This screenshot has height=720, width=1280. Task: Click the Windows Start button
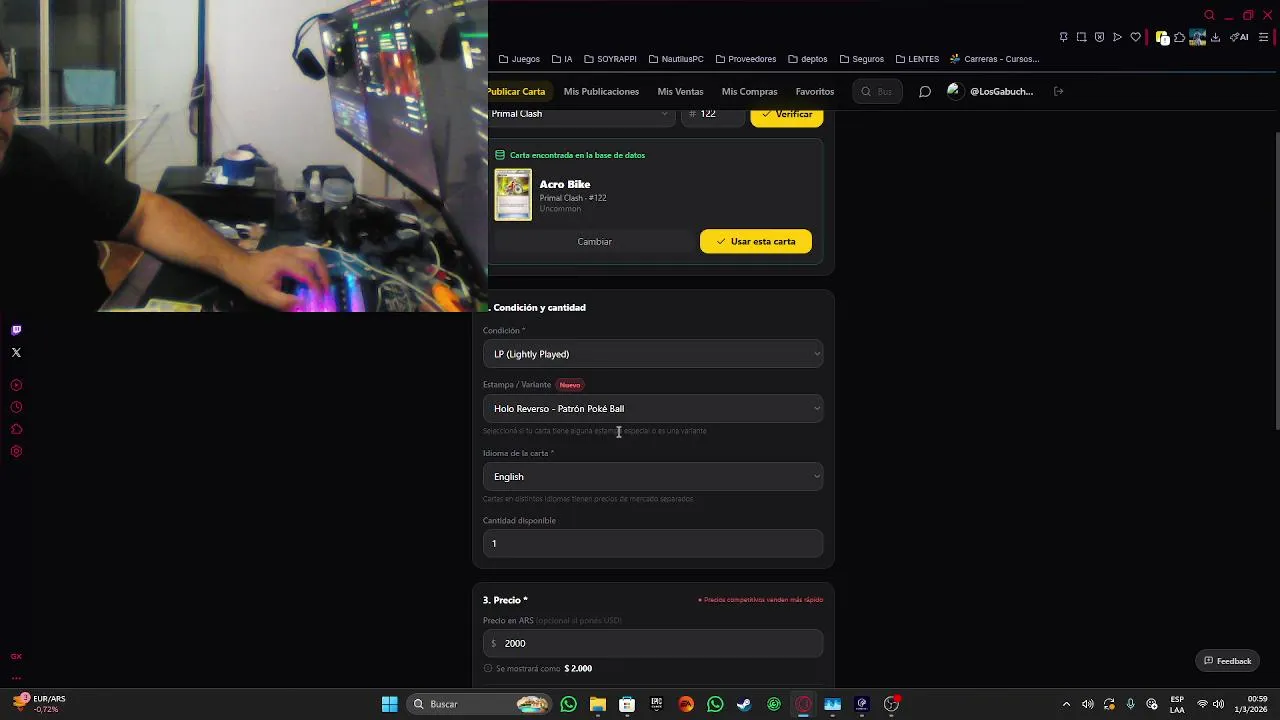tap(390, 704)
